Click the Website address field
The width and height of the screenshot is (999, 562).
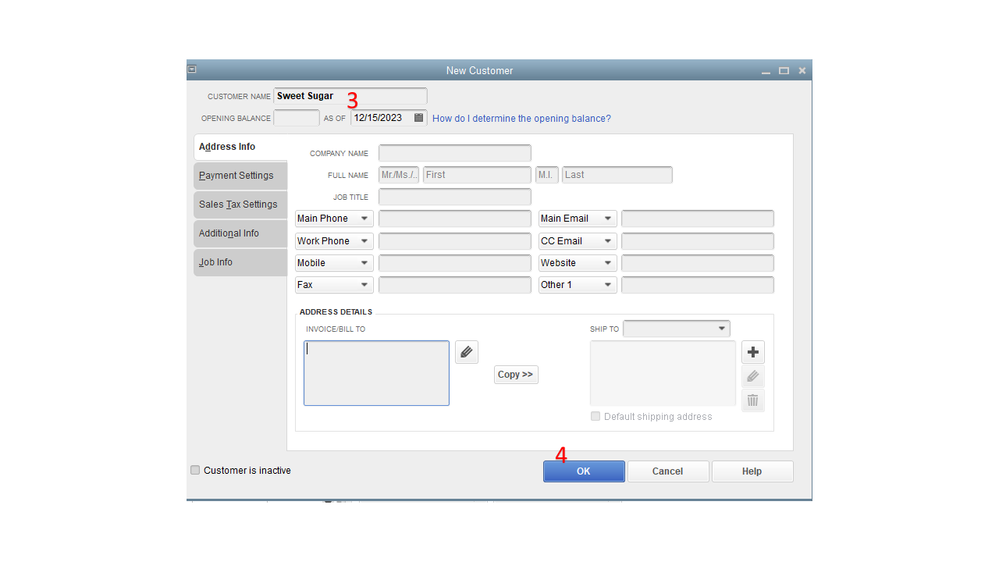click(x=698, y=263)
